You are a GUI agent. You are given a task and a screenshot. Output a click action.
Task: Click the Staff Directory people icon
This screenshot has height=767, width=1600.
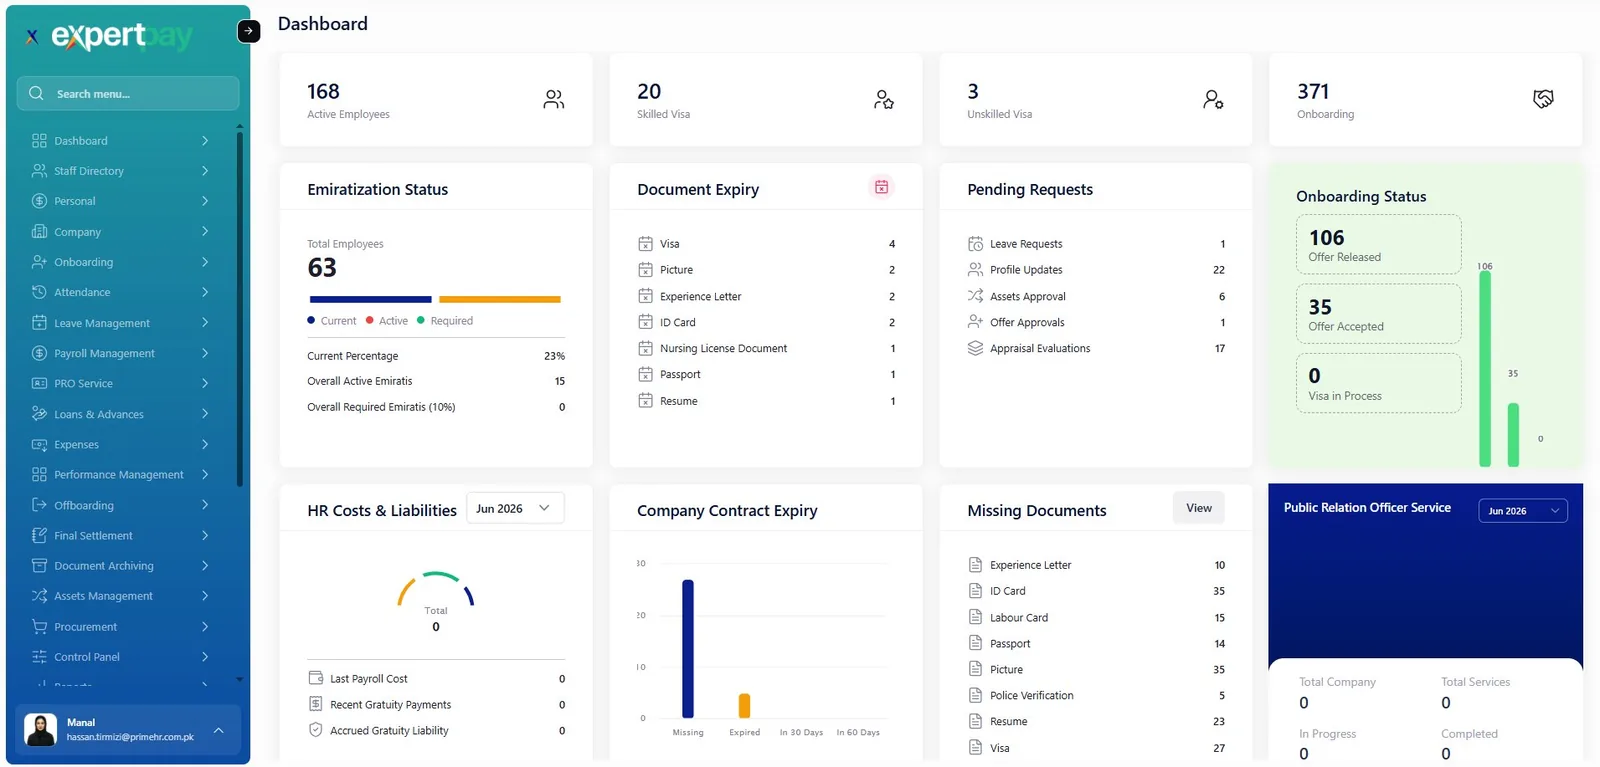[x=39, y=171]
